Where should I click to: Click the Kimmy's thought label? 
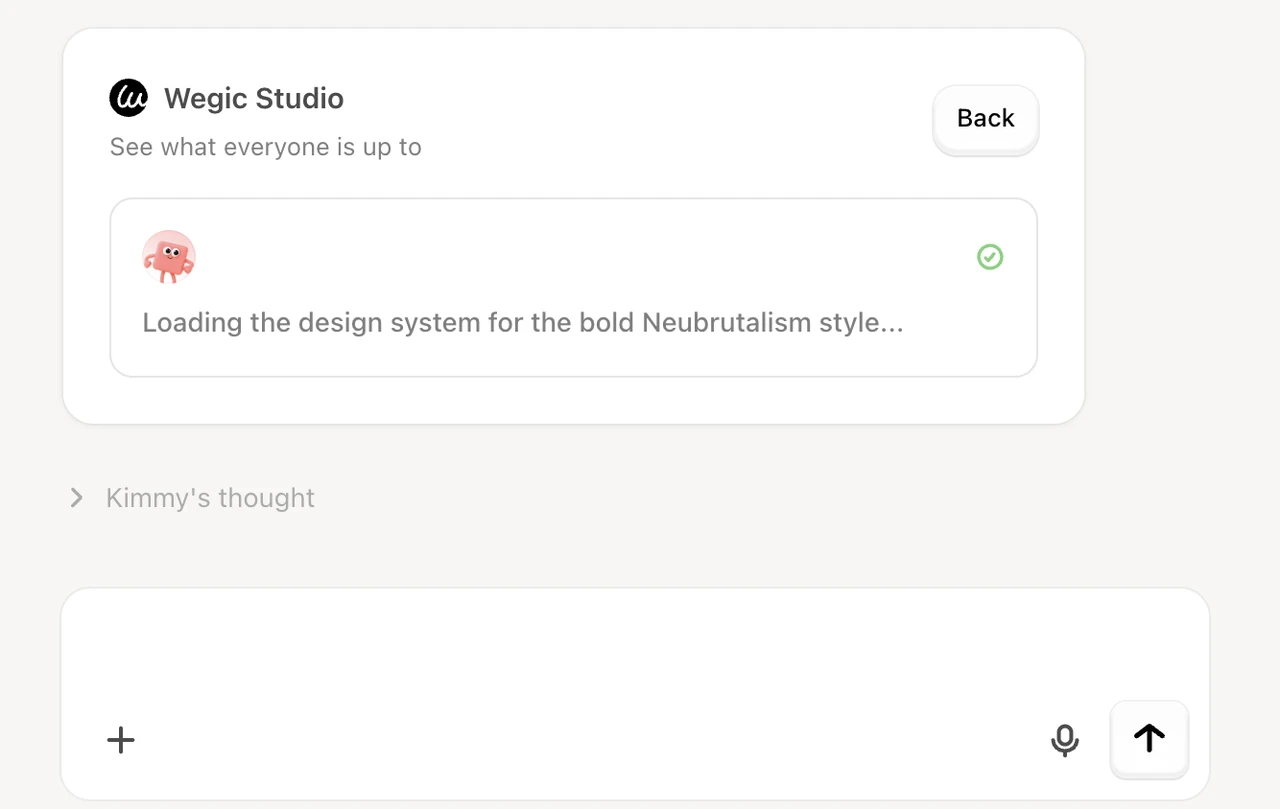point(210,498)
